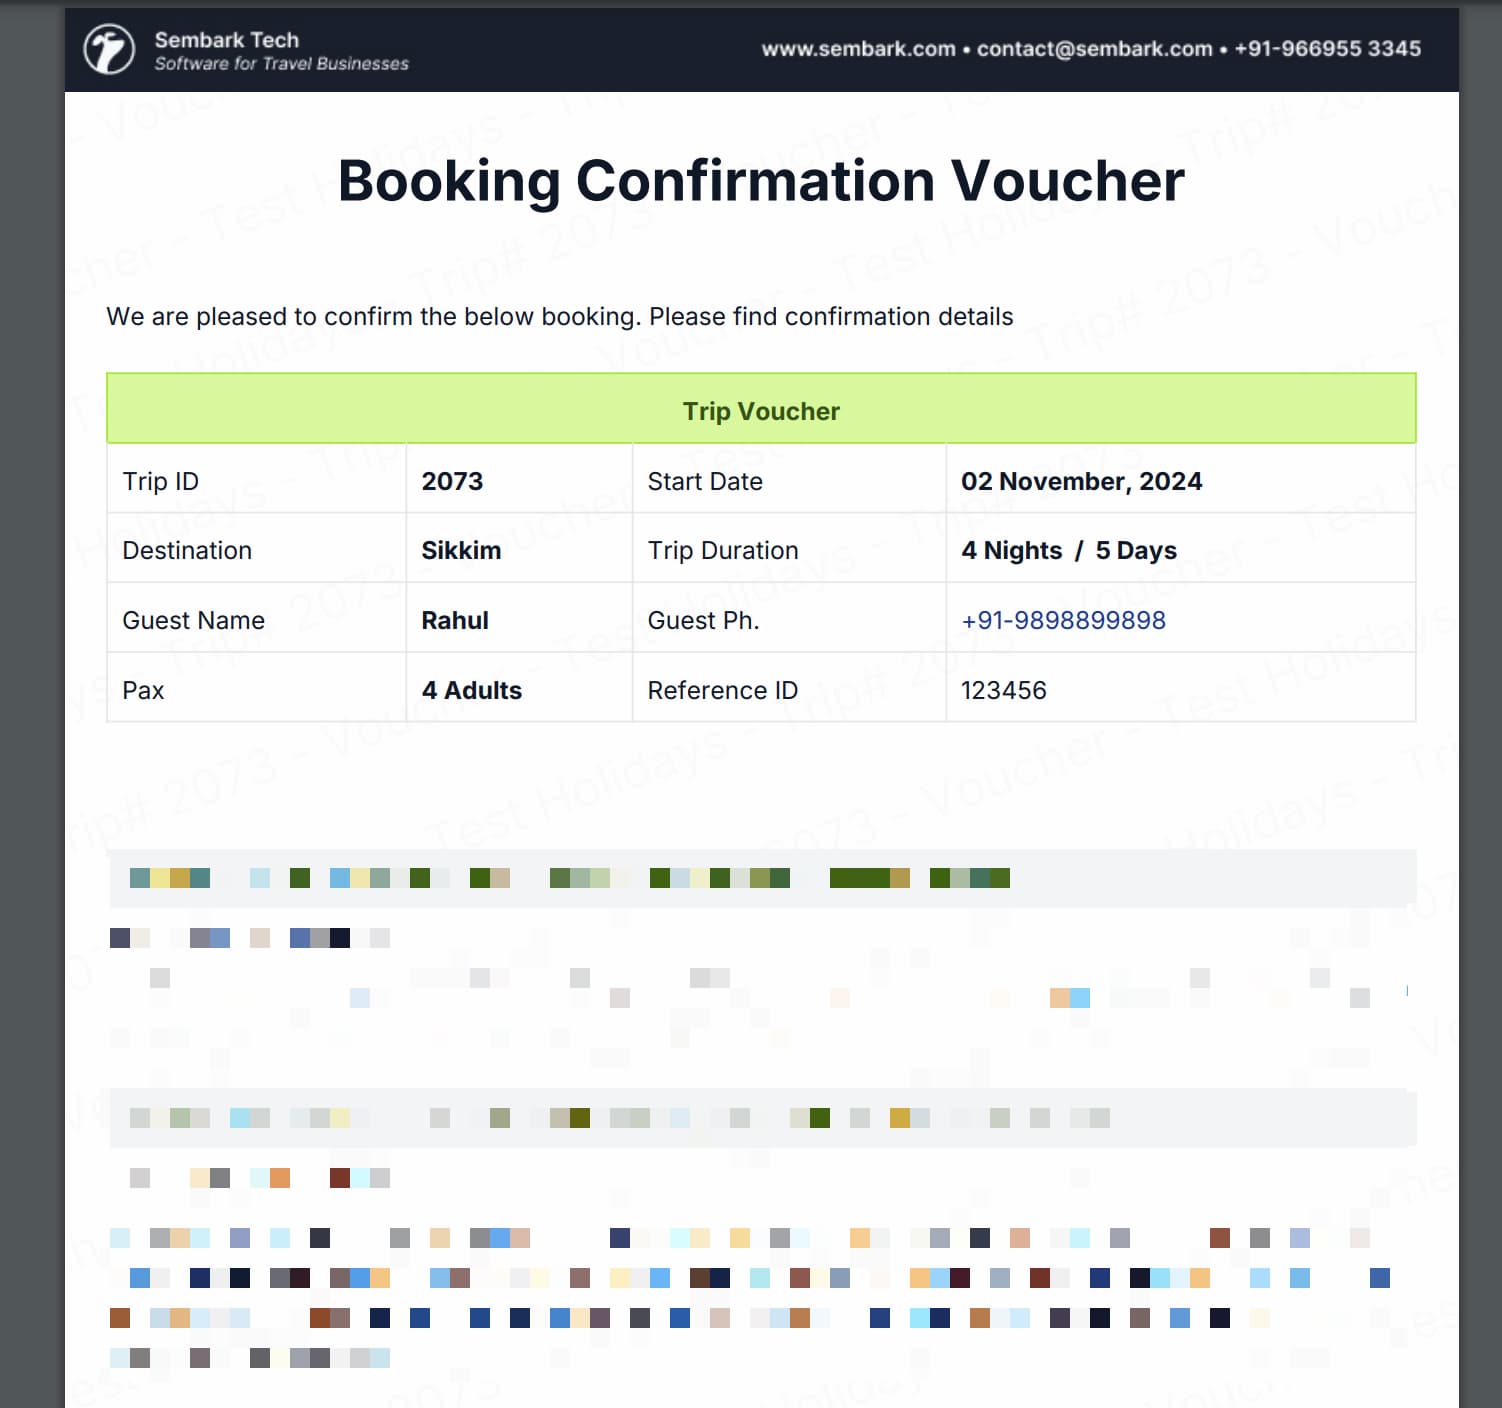The height and width of the screenshot is (1408, 1502).
Task: Click the Pax row showing '4 Adults'
Action: pyautogui.click(x=471, y=690)
